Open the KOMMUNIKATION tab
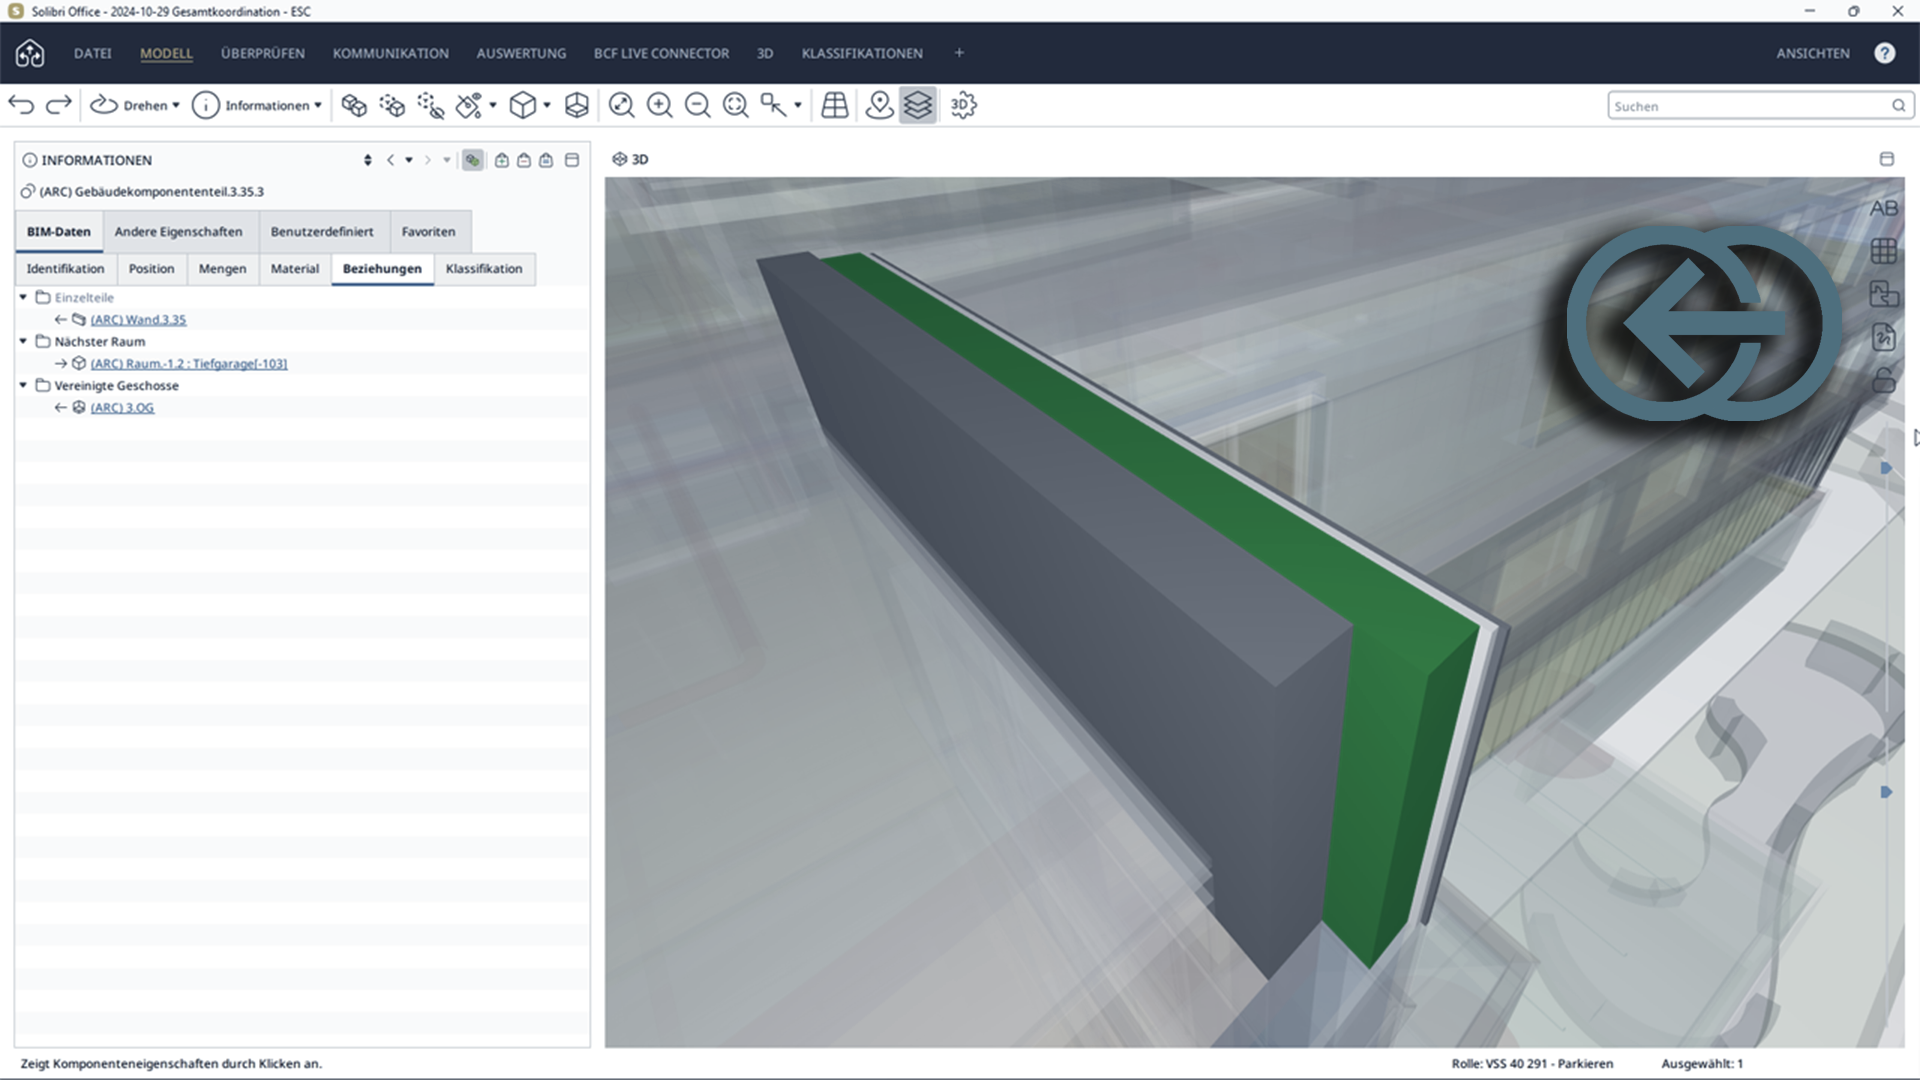The image size is (1920, 1080). coord(391,53)
